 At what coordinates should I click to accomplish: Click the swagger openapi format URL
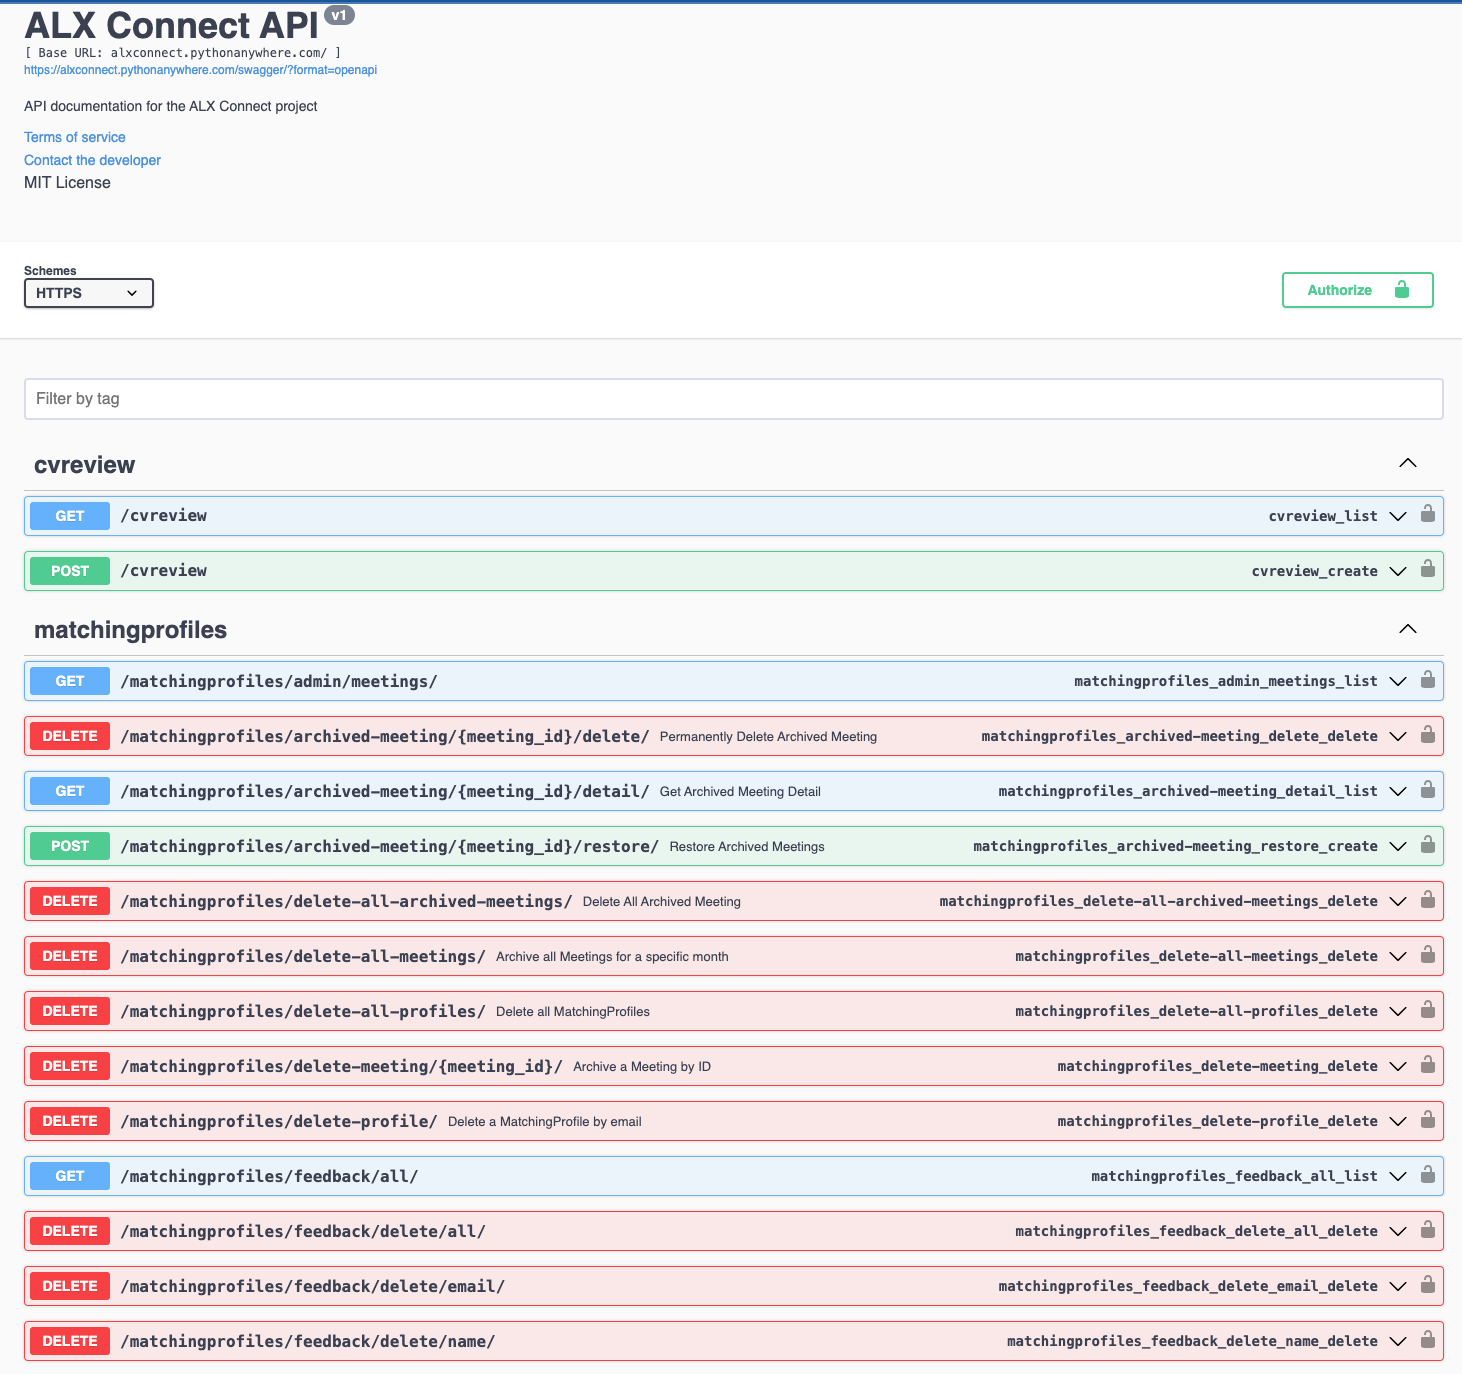pyautogui.click(x=200, y=70)
